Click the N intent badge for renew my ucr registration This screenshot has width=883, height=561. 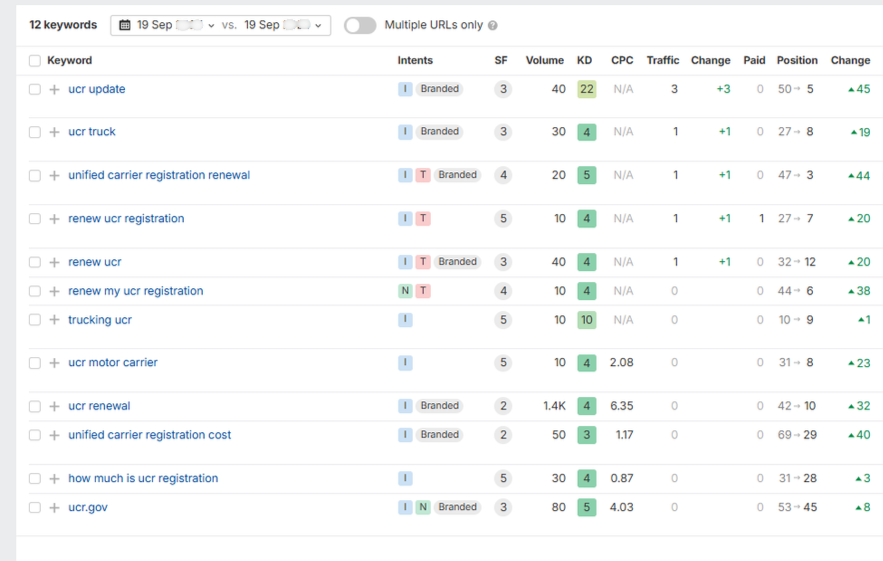[x=405, y=291]
